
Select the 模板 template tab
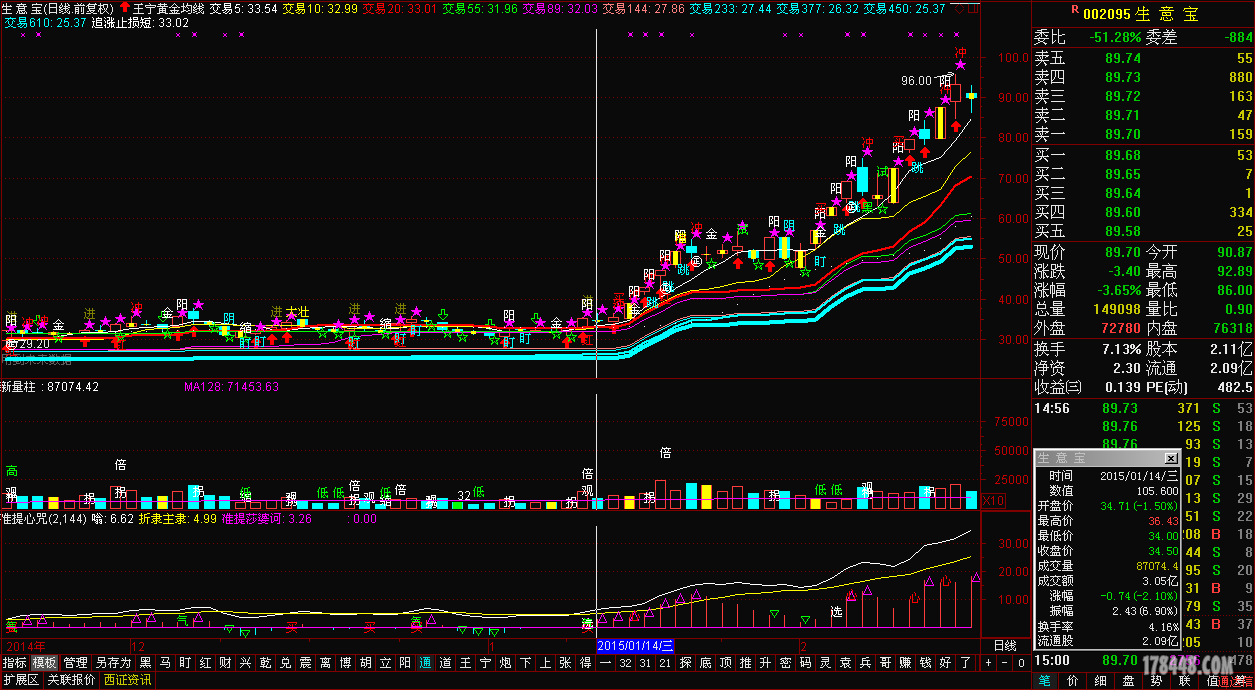(44, 662)
